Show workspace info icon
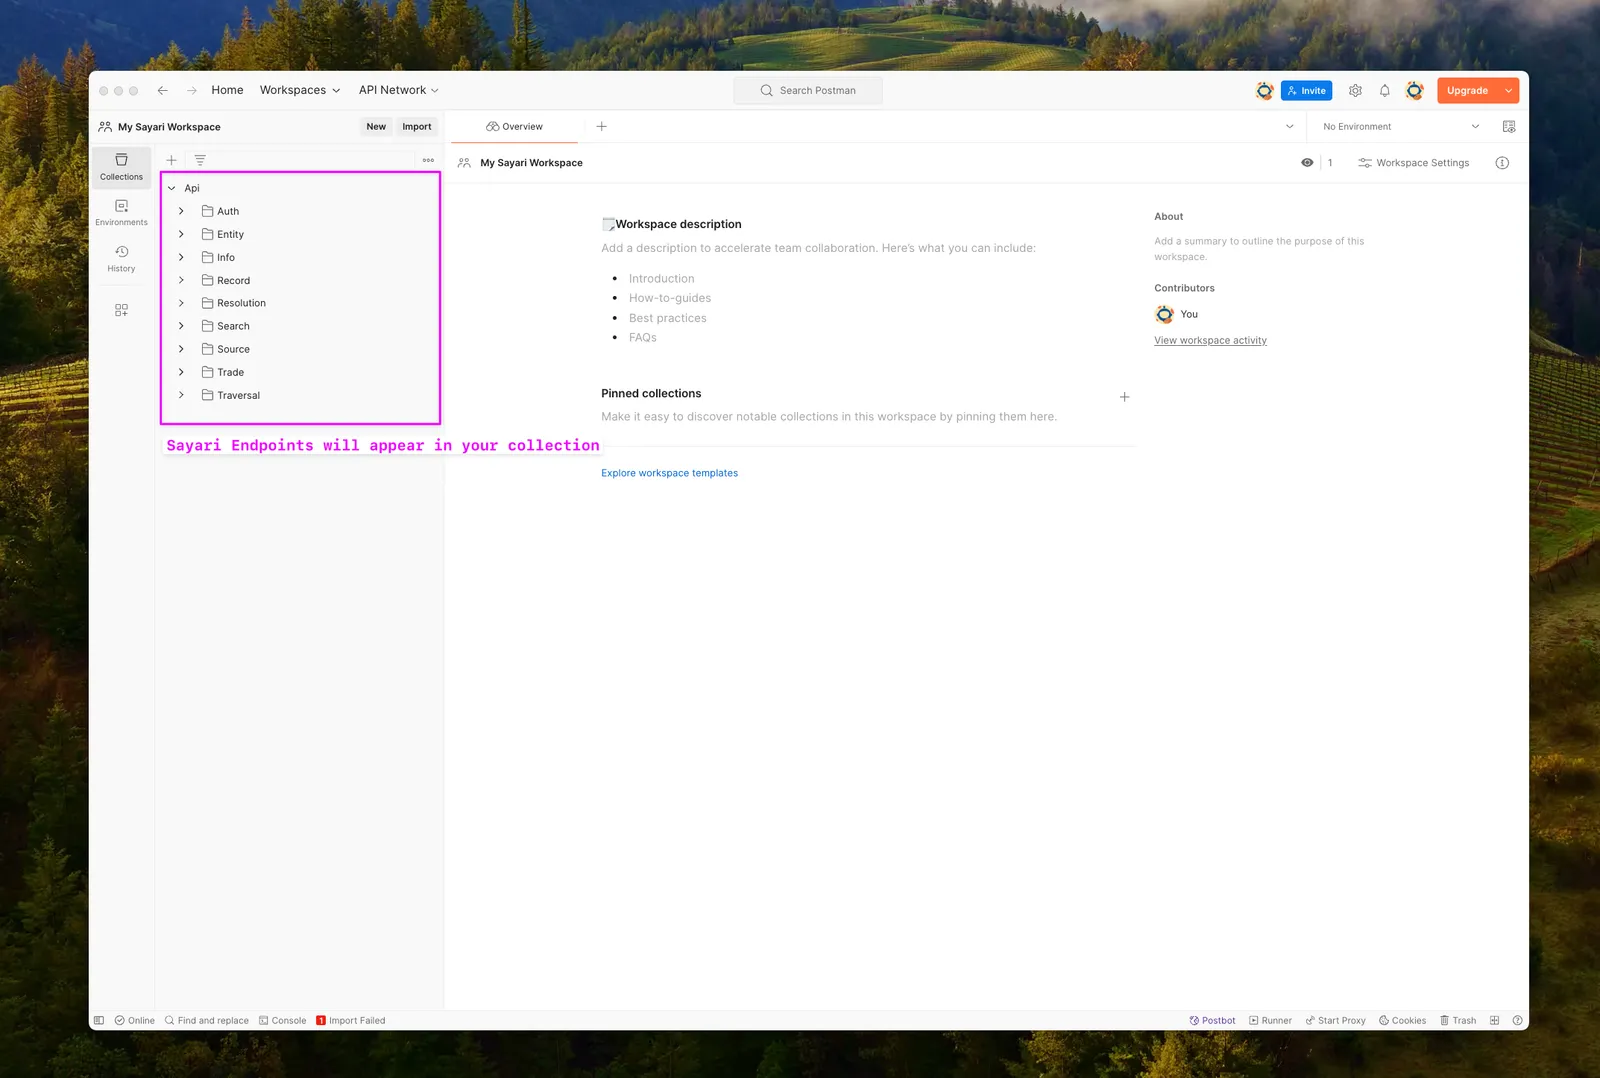The height and width of the screenshot is (1078, 1600). click(x=1502, y=163)
